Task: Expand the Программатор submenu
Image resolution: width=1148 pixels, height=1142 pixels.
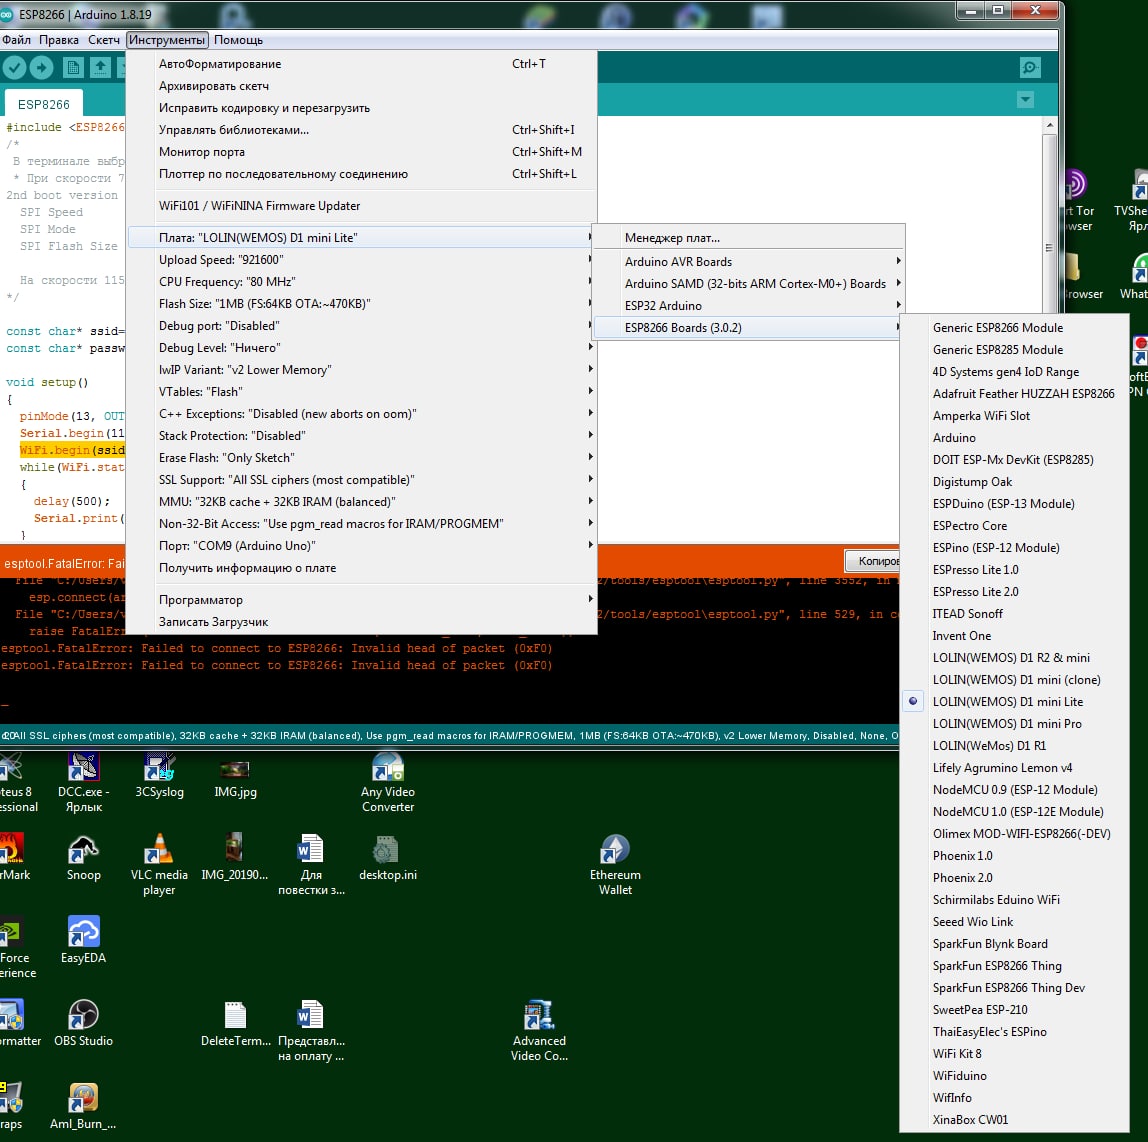Action: click(x=362, y=600)
